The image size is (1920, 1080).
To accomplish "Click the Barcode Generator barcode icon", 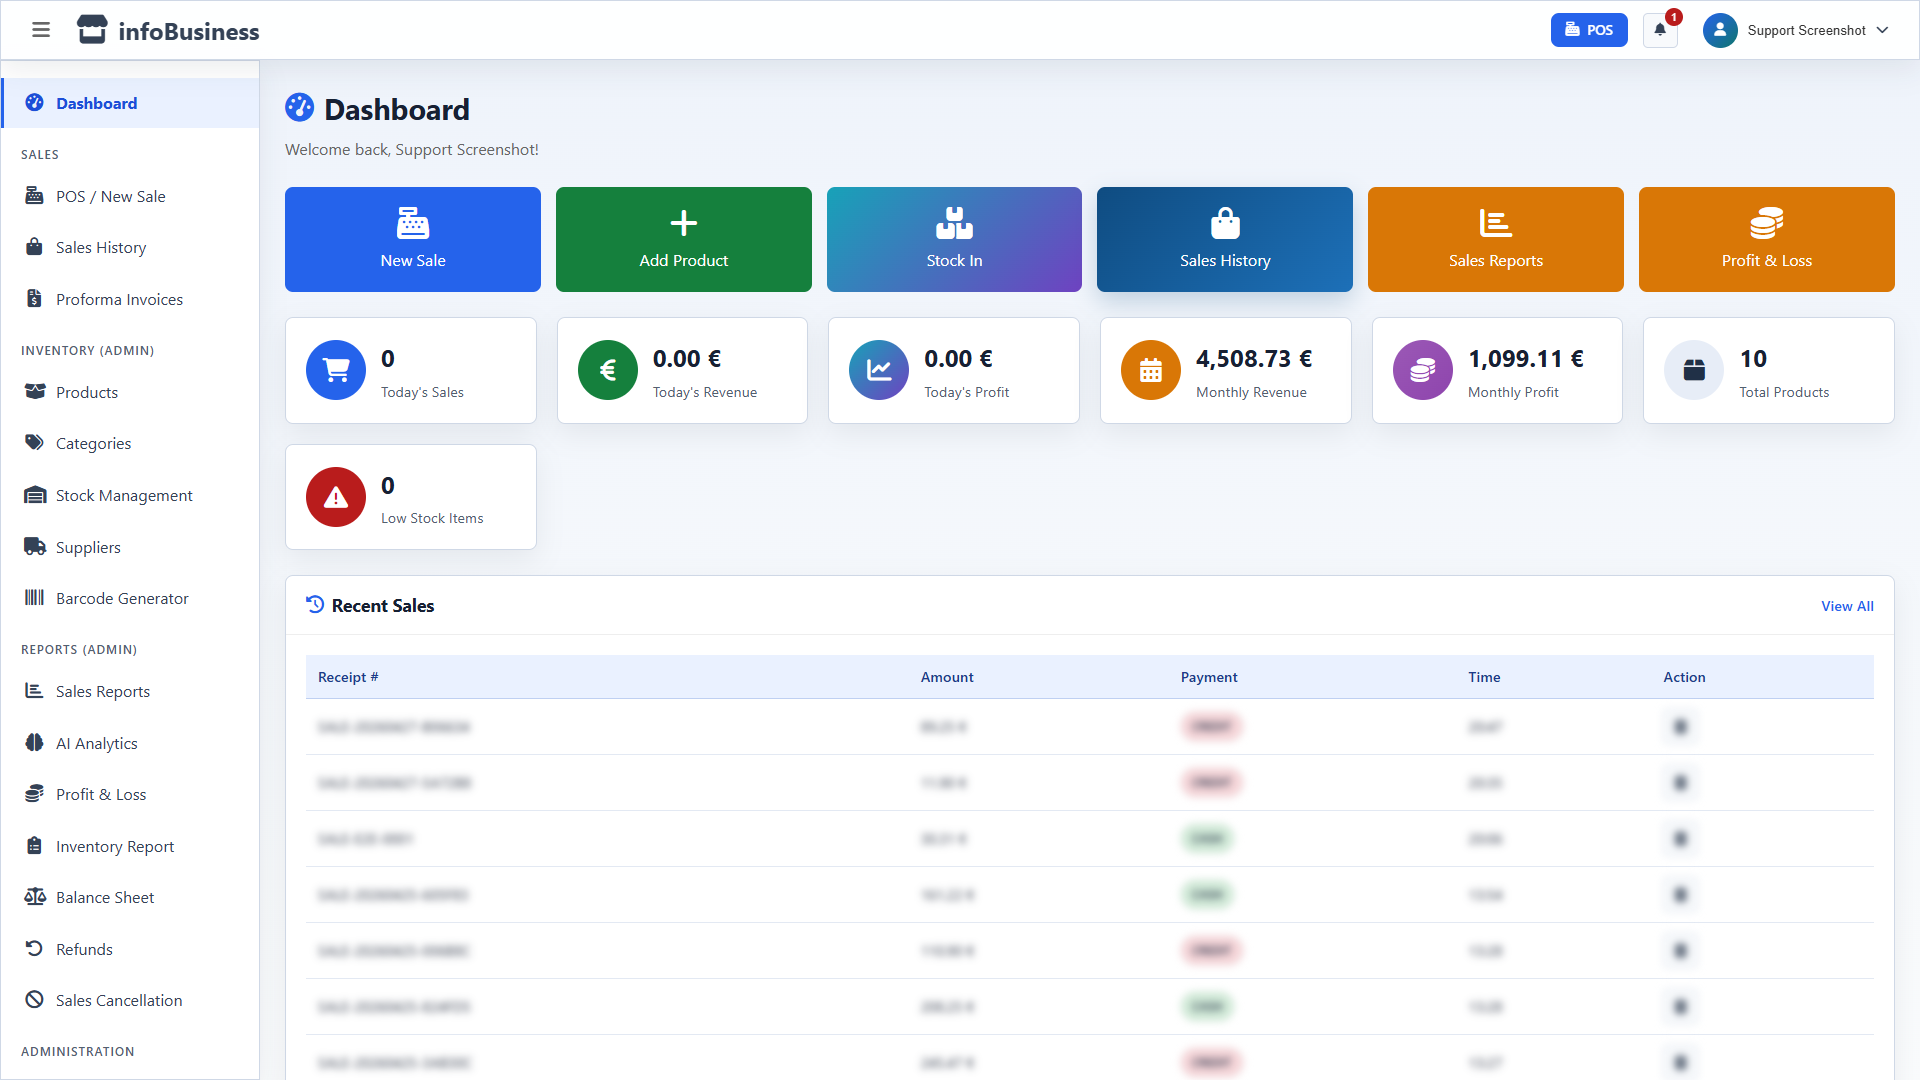I will 35,598.
